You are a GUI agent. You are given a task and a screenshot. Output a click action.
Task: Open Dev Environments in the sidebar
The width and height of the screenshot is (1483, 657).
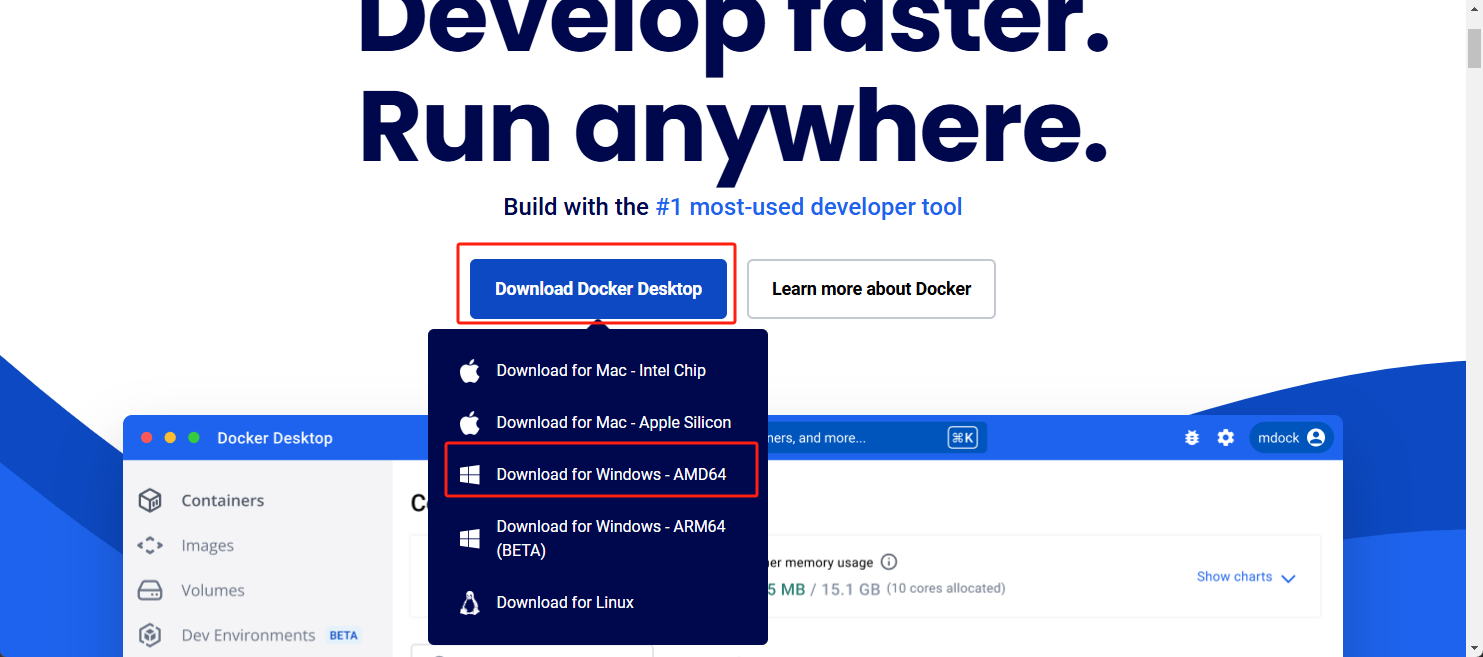248,636
